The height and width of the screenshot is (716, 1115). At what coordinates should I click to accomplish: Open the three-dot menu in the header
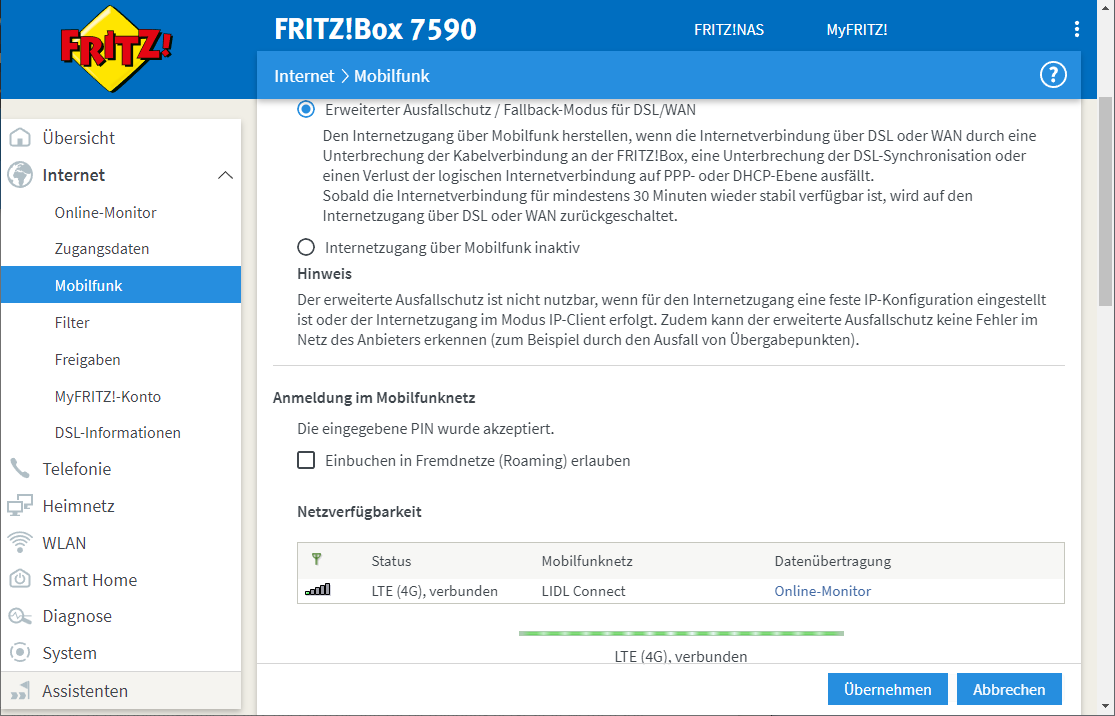click(x=1077, y=29)
